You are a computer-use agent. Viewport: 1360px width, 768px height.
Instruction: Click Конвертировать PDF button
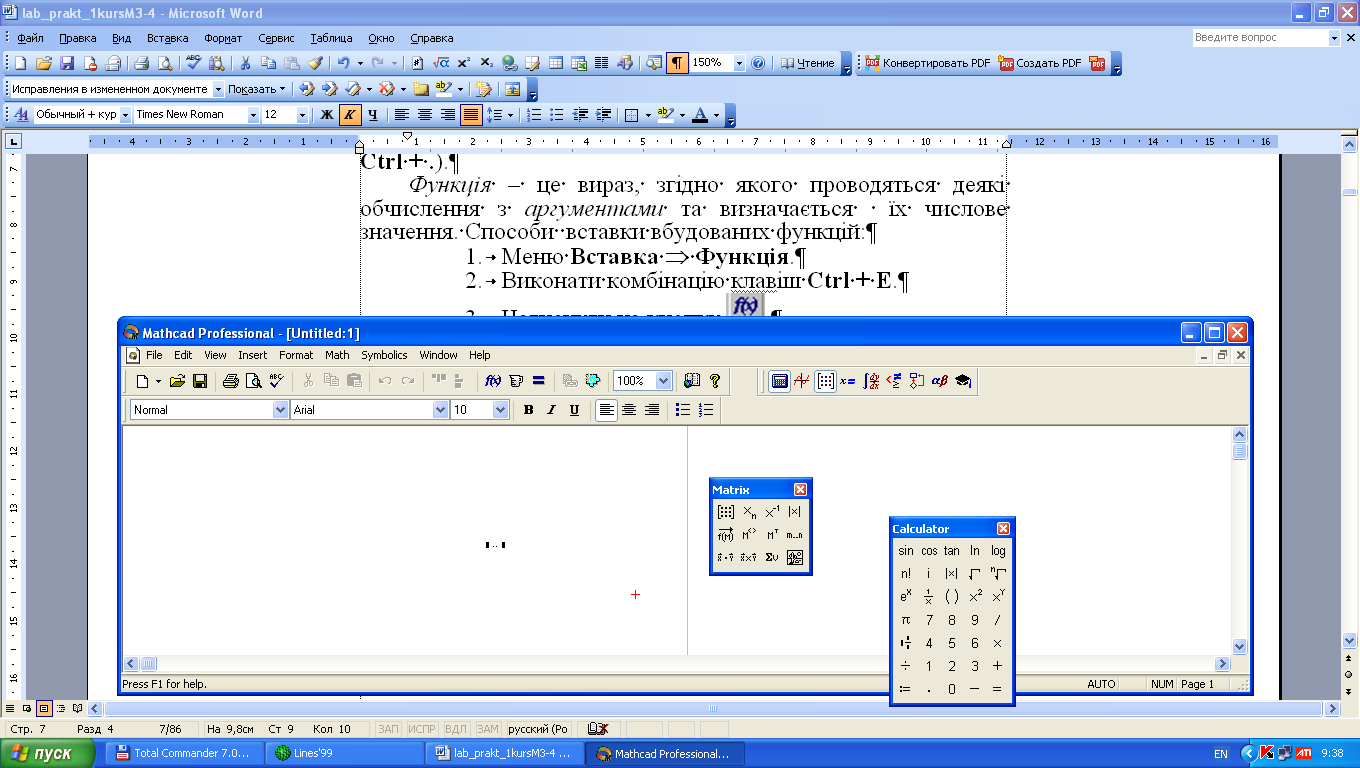[x=927, y=63]
